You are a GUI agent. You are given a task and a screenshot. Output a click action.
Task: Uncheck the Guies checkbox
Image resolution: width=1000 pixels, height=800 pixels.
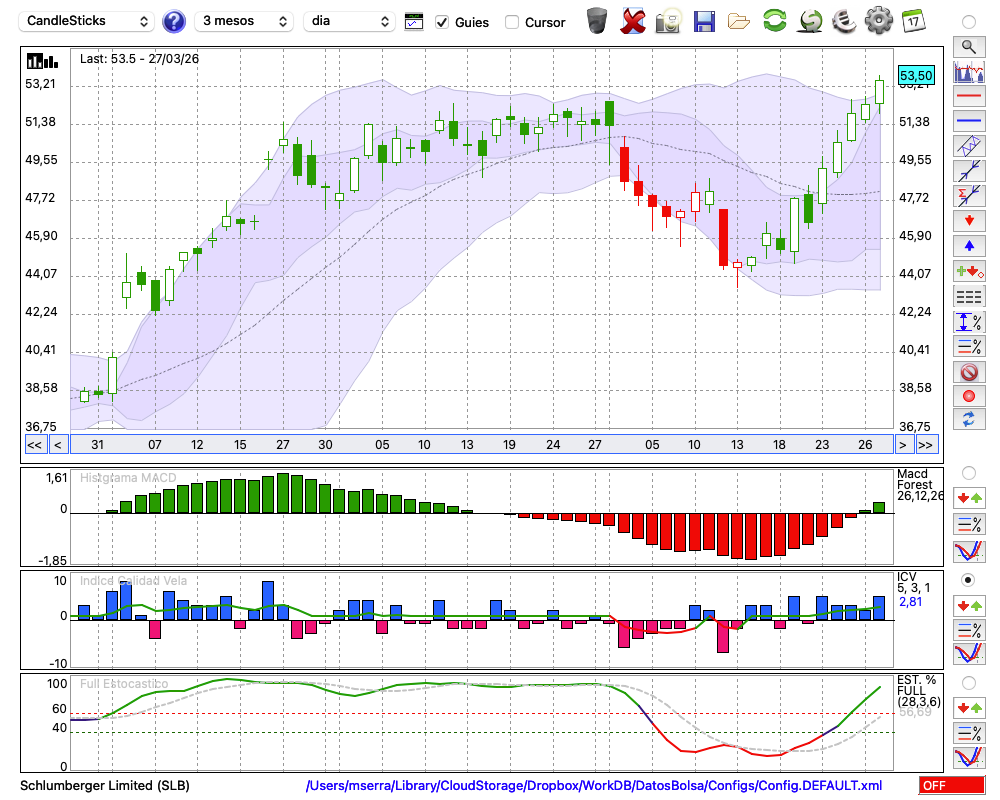442,22
